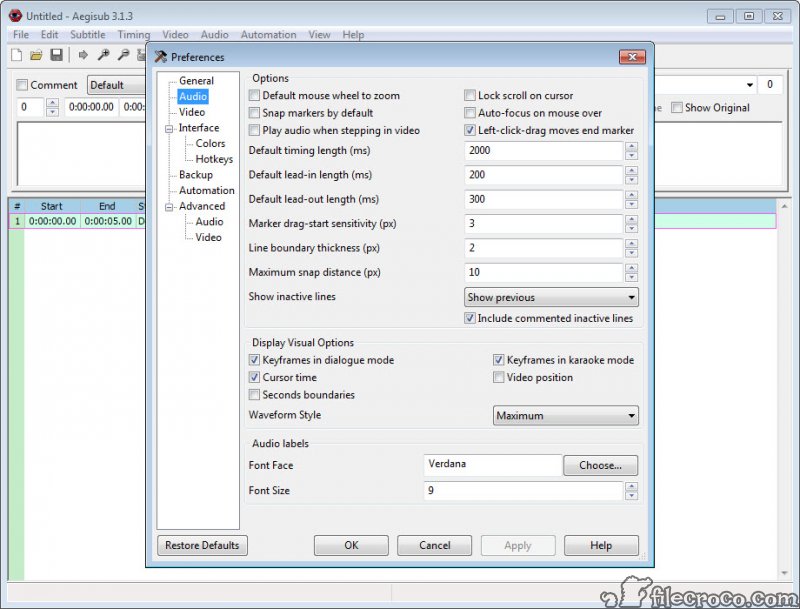The height and width of the screenshot is (609, 800).
Task: Select General in preferences tree
Action: click(196, 81)
